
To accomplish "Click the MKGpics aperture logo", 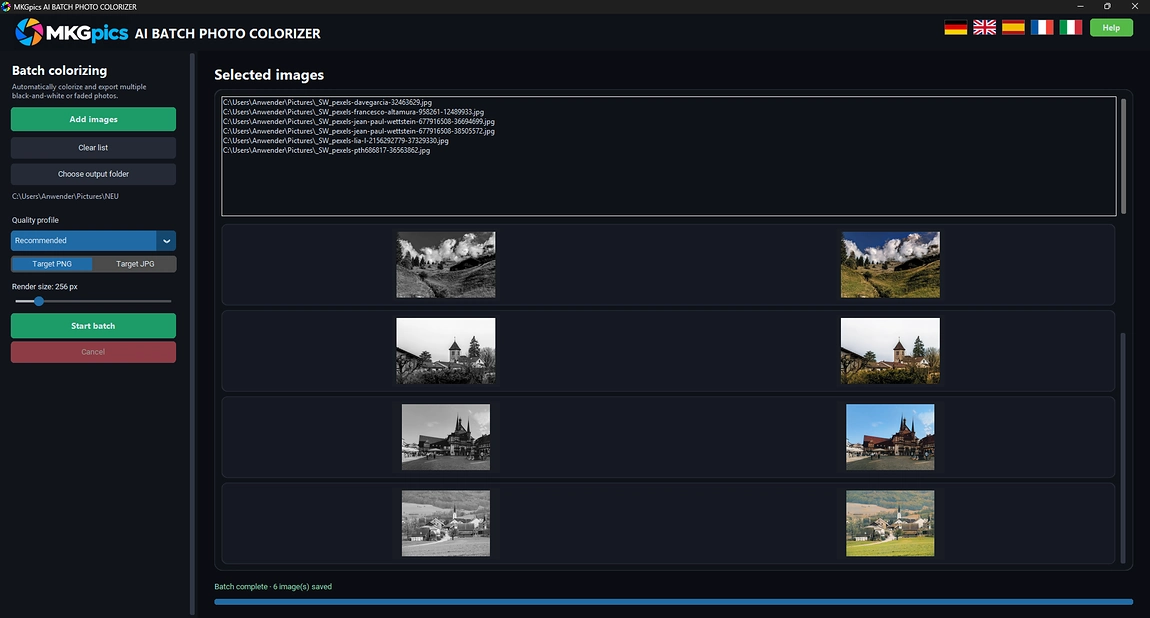I will [x=29, y=32].
